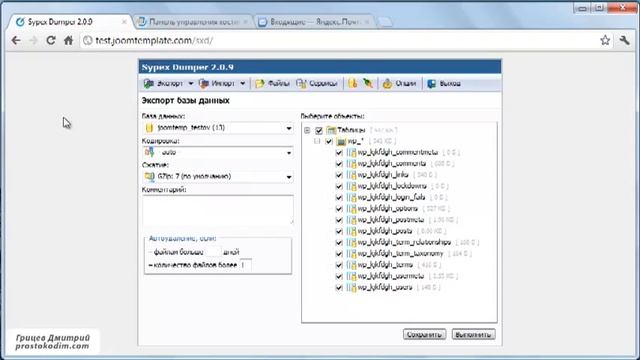Uncheck the wp_kjkfdgh_posts table checkbox
Screen dimensions: 640x360
(x=339, y=231)
